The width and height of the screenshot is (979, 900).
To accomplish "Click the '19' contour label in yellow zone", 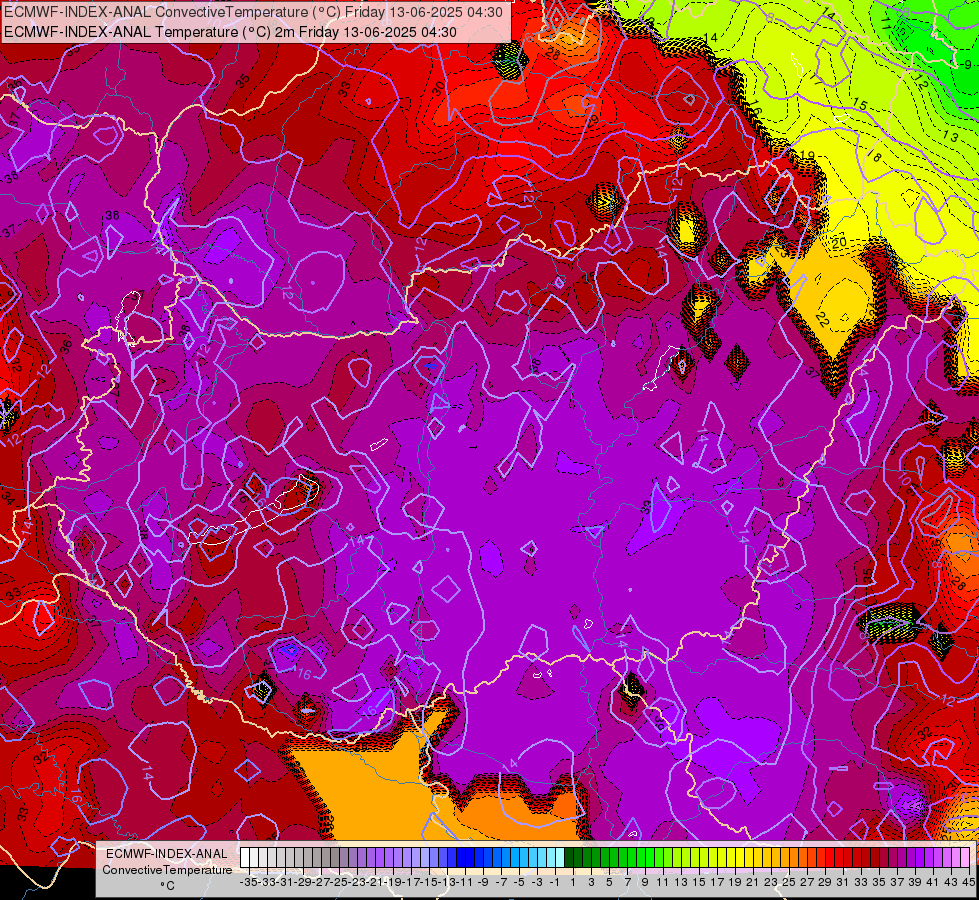I will pyautogui.click(x=807, y=156).
